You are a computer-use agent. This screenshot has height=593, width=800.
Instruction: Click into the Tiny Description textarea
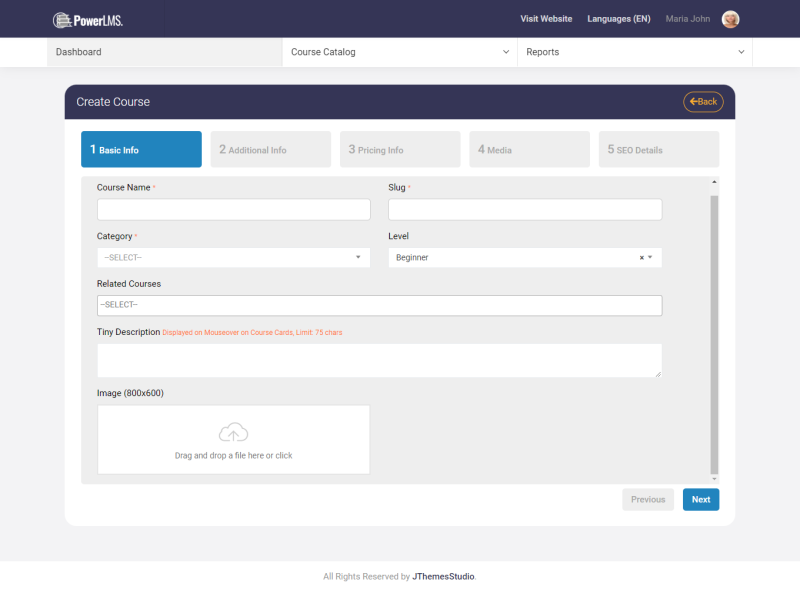pos(380,360)
